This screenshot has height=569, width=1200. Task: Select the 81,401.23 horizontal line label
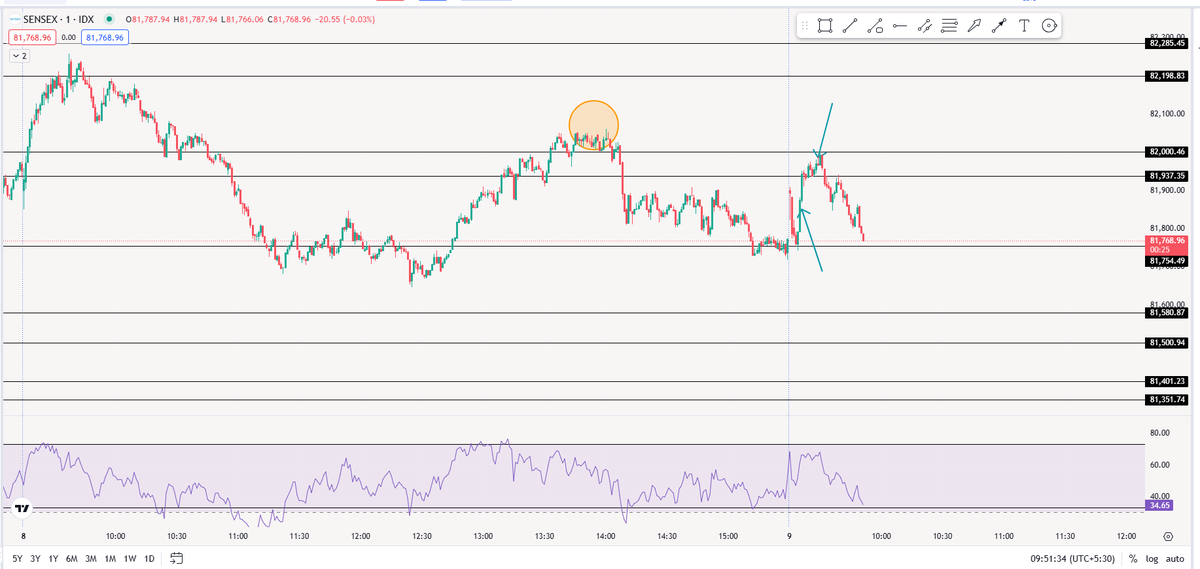[1167, 381]
